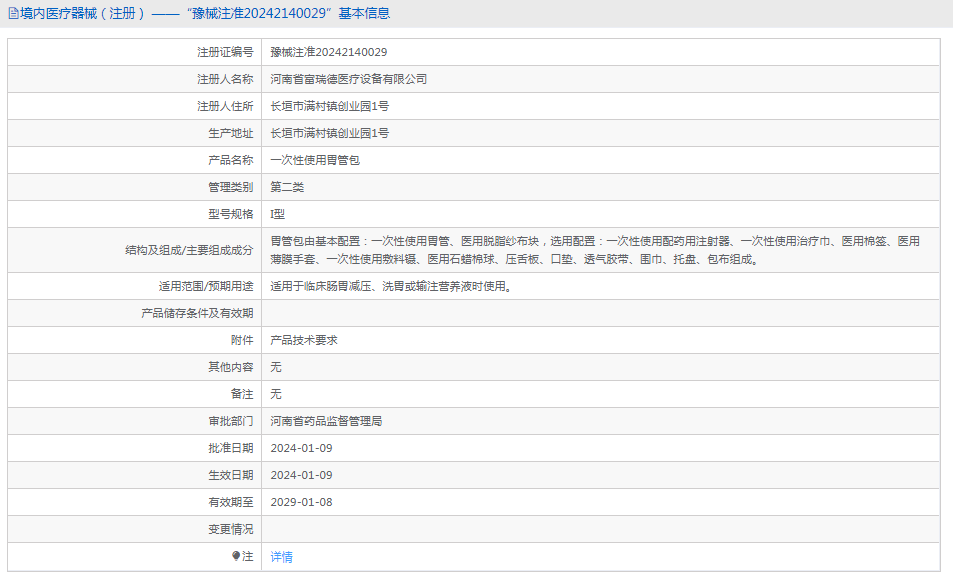Click the 生产地址 row label

click(x=231, y=133)
